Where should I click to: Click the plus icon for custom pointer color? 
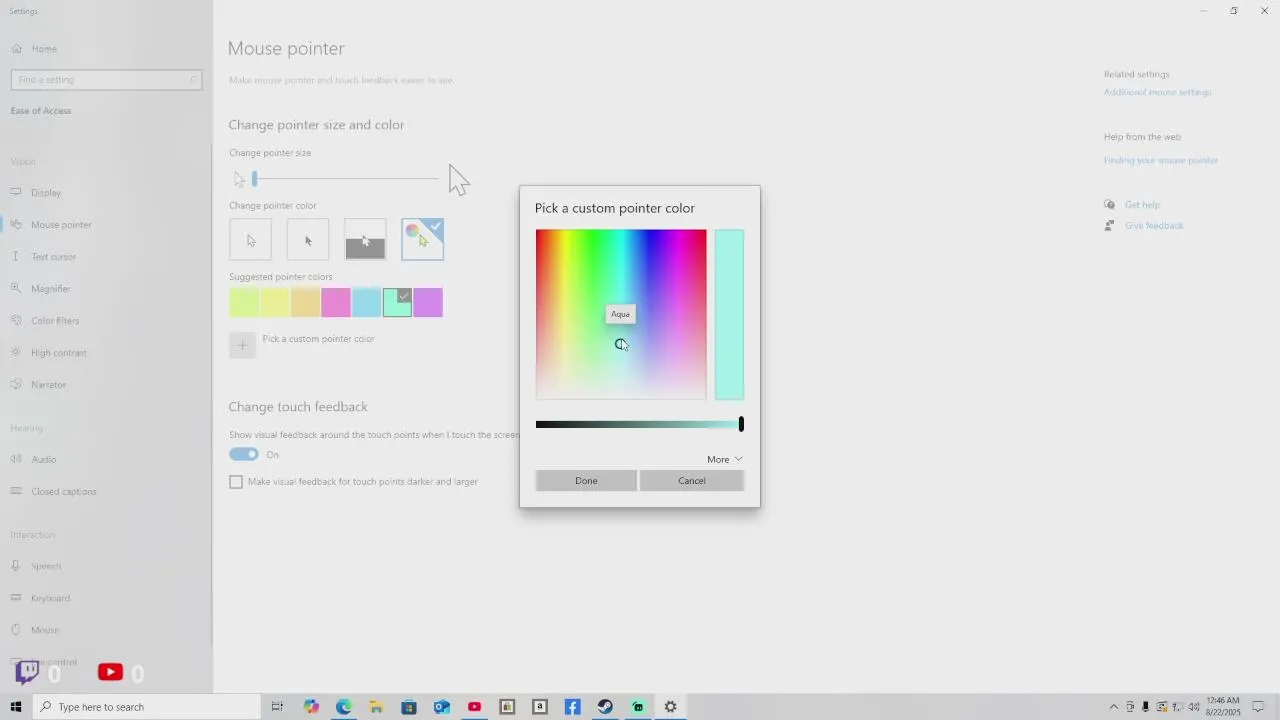(x=242, y=345)
